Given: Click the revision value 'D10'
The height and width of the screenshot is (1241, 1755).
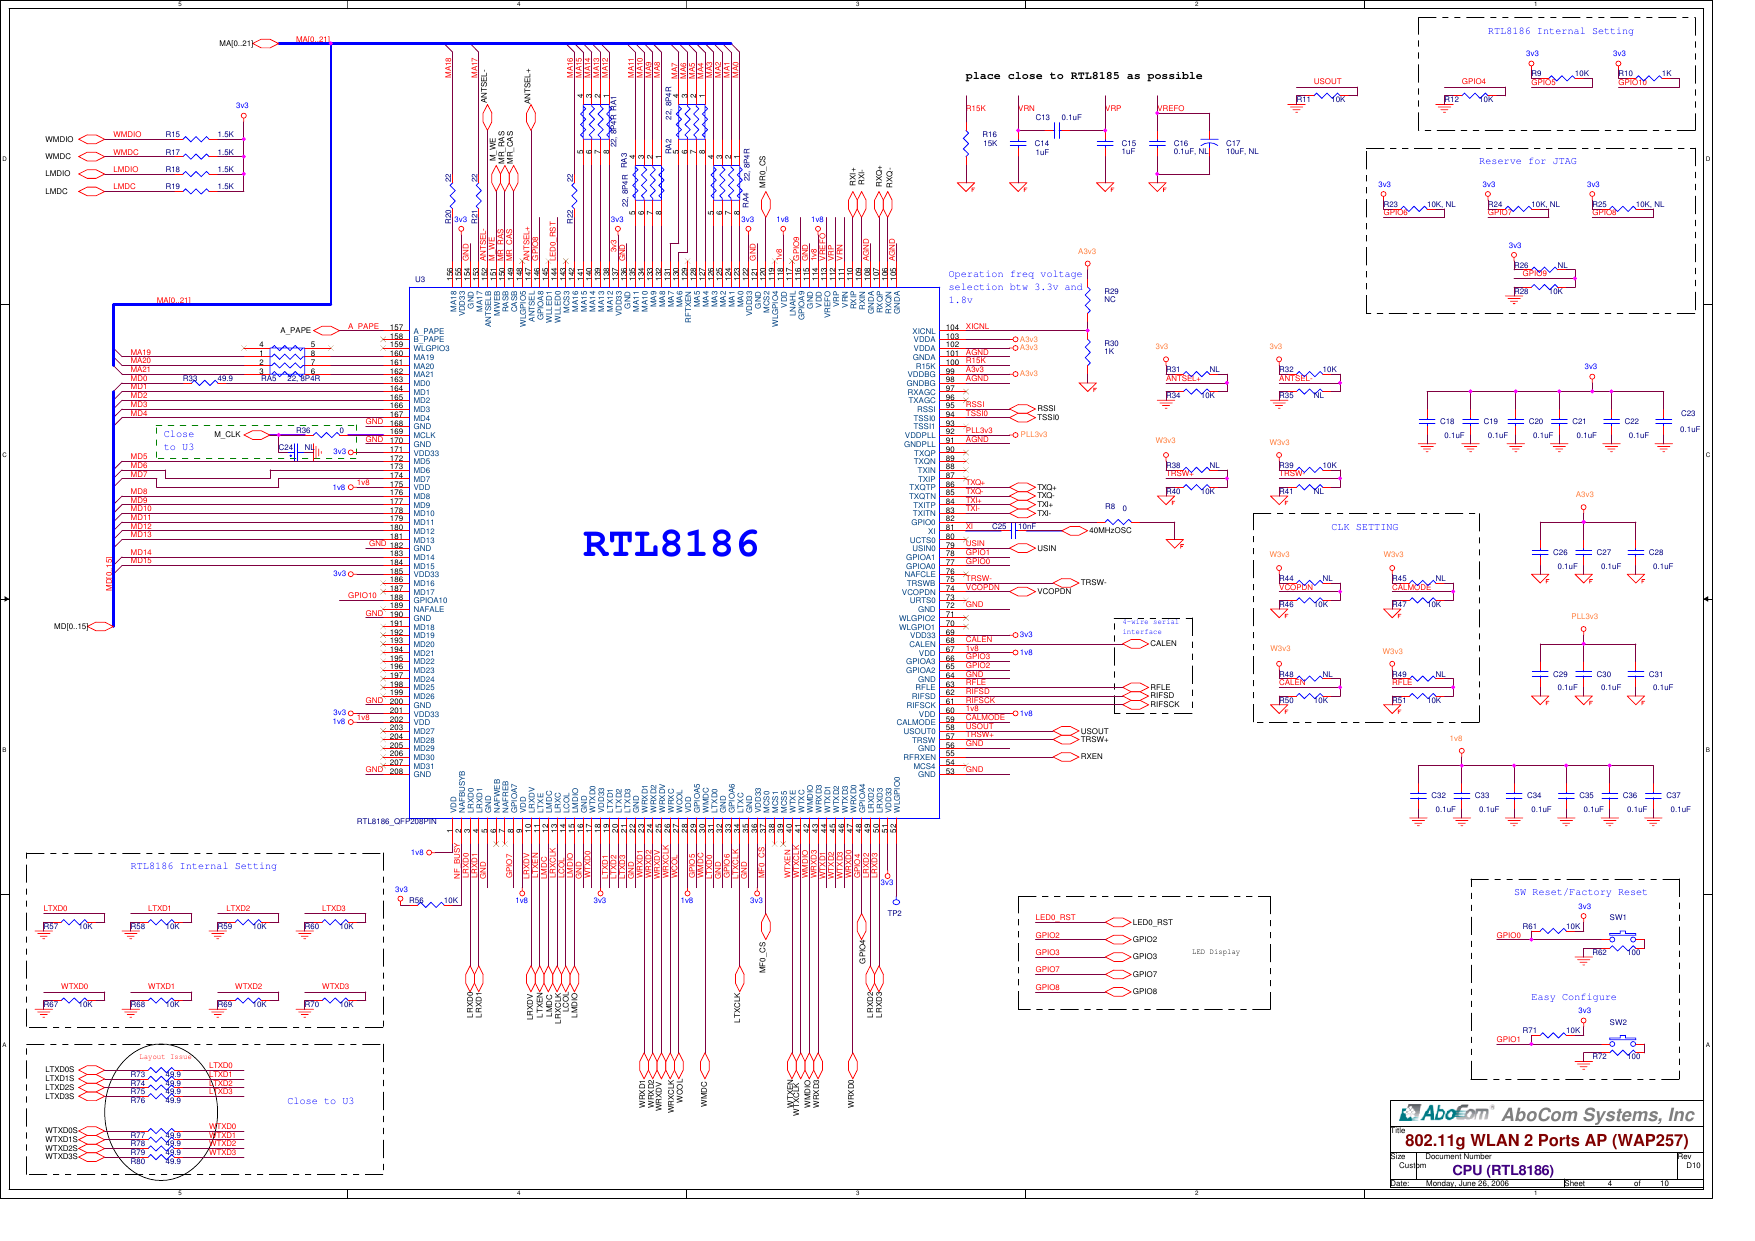Looking at the screenshot, I should click(x=1693, y=1165).
